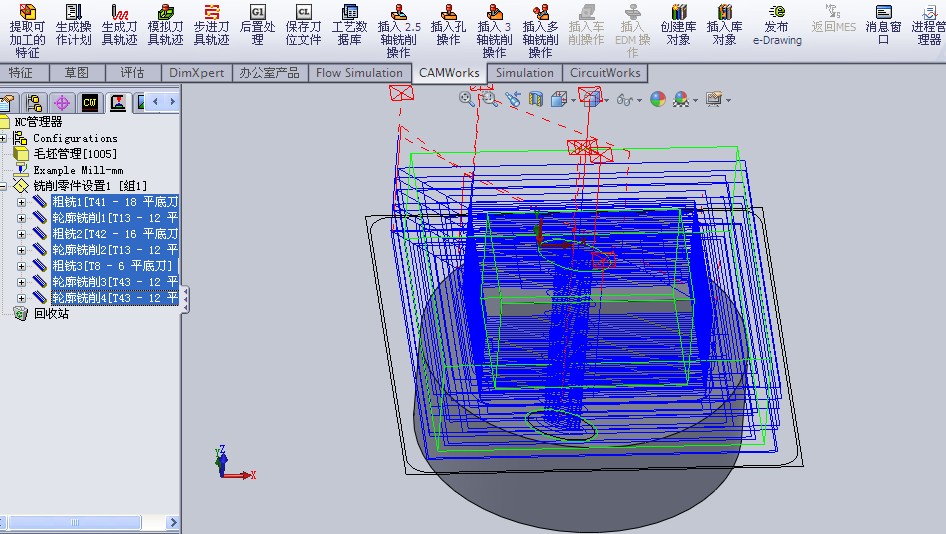Click 插入孔操作 (insert hole operation)
Screen dimensions: 946x534
(x=448, y=25)
